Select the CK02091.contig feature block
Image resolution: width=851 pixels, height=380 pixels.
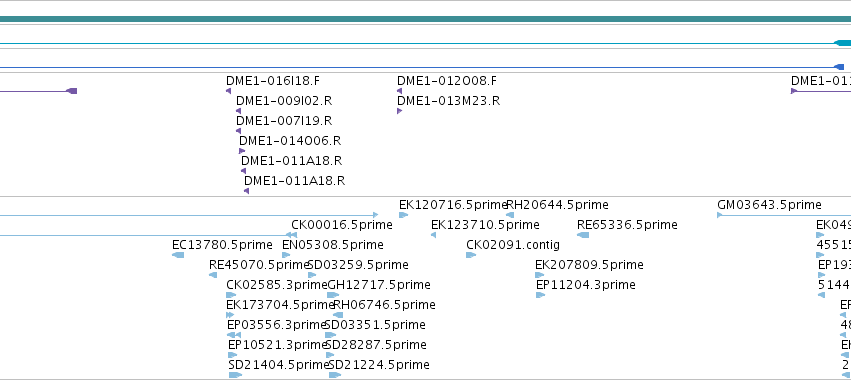coord(471,255)
